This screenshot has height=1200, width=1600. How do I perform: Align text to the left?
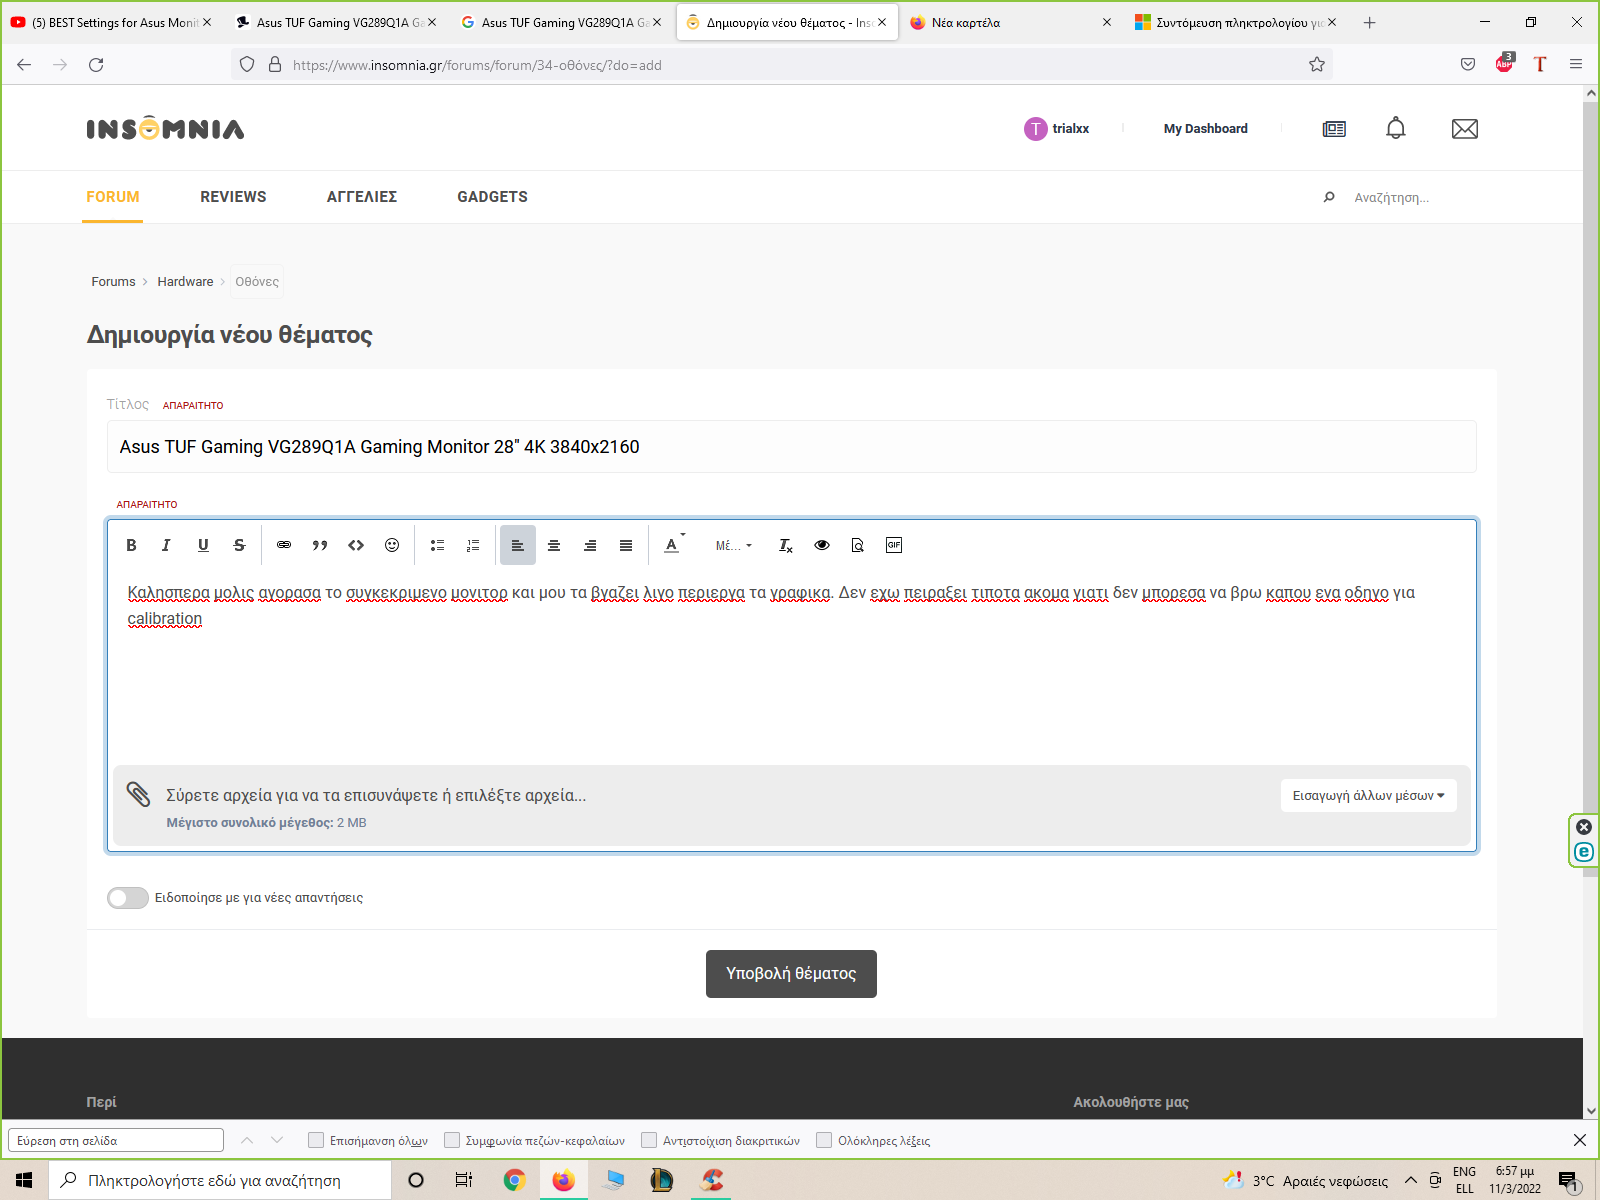[x=518, y=545]
